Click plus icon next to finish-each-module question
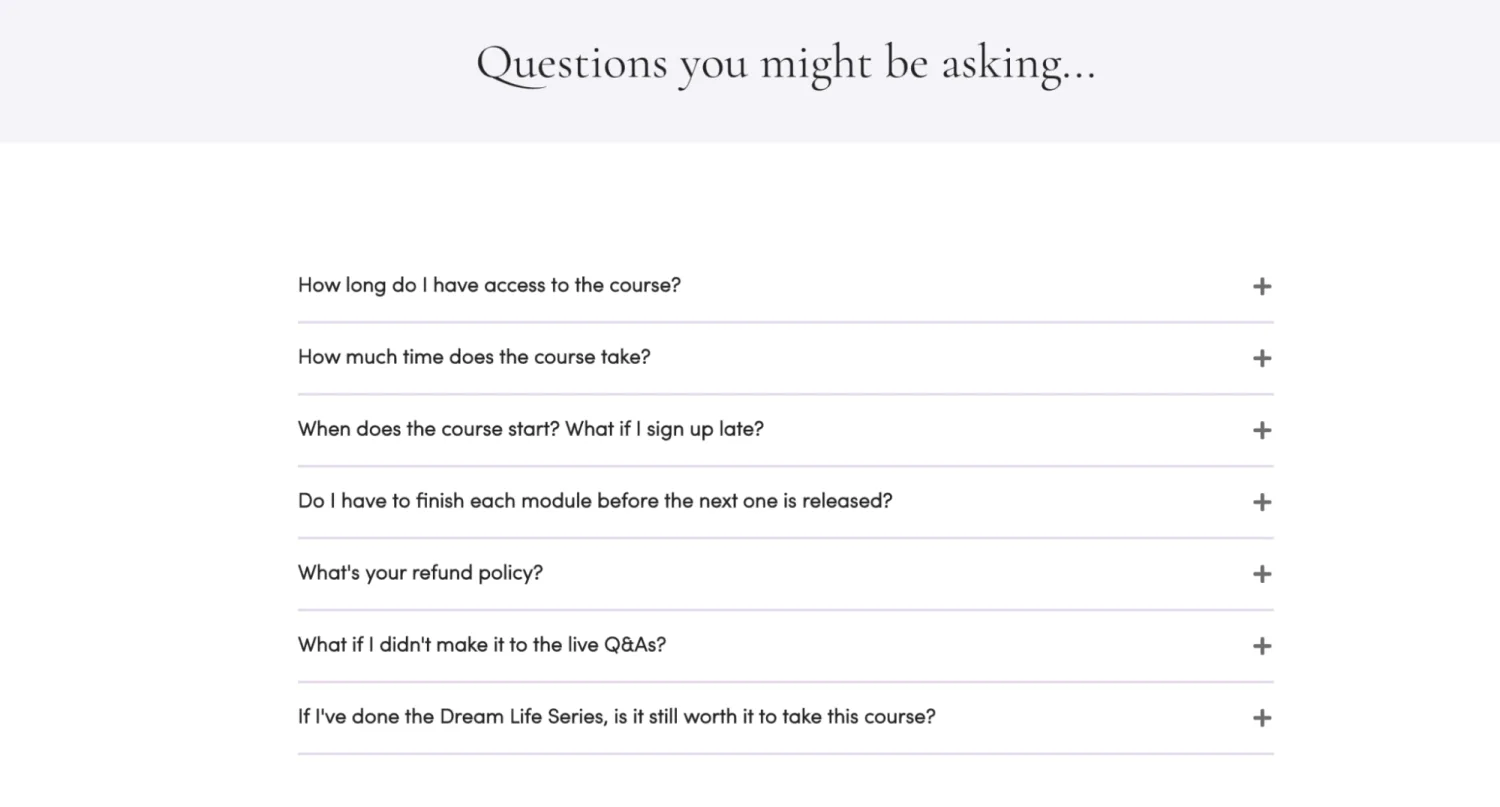This screenshot has height=807, width=1500. [1262, 502]
